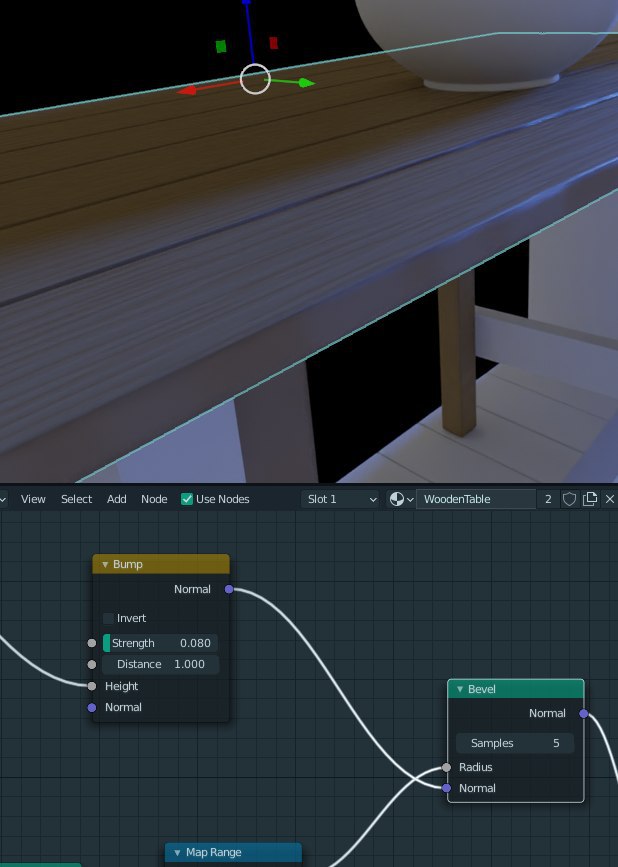
Task: Click the green plane gizmo handle
Action: coord(221,46)
